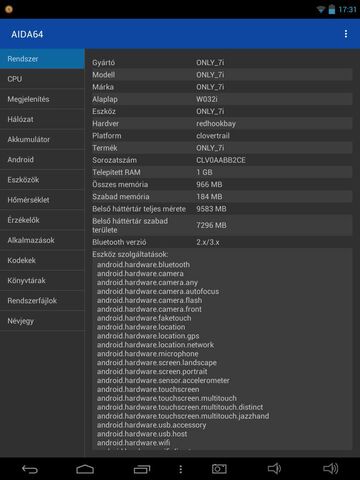The height and width of the screenshot is (480, 360).
Task: Select android.hardware.location.gps entry
Action: (148, 336)
